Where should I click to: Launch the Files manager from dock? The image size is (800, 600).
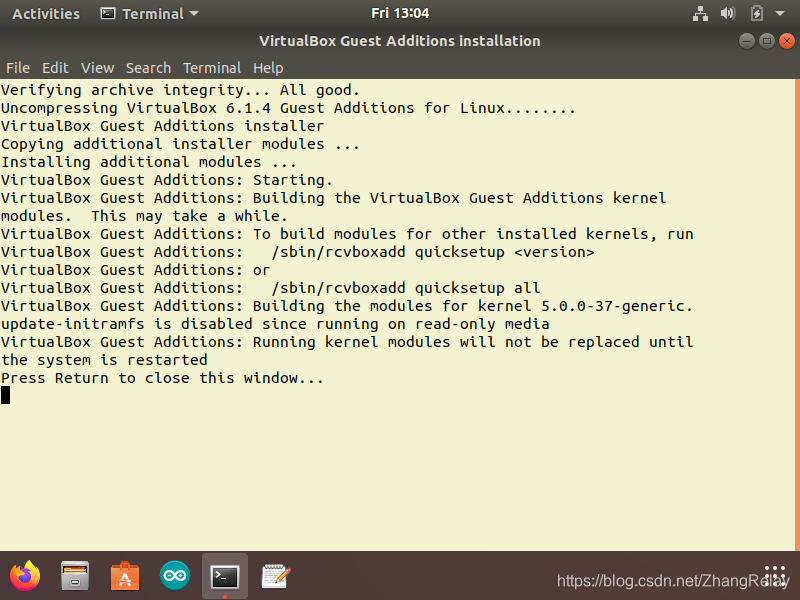tap(75, 576)
